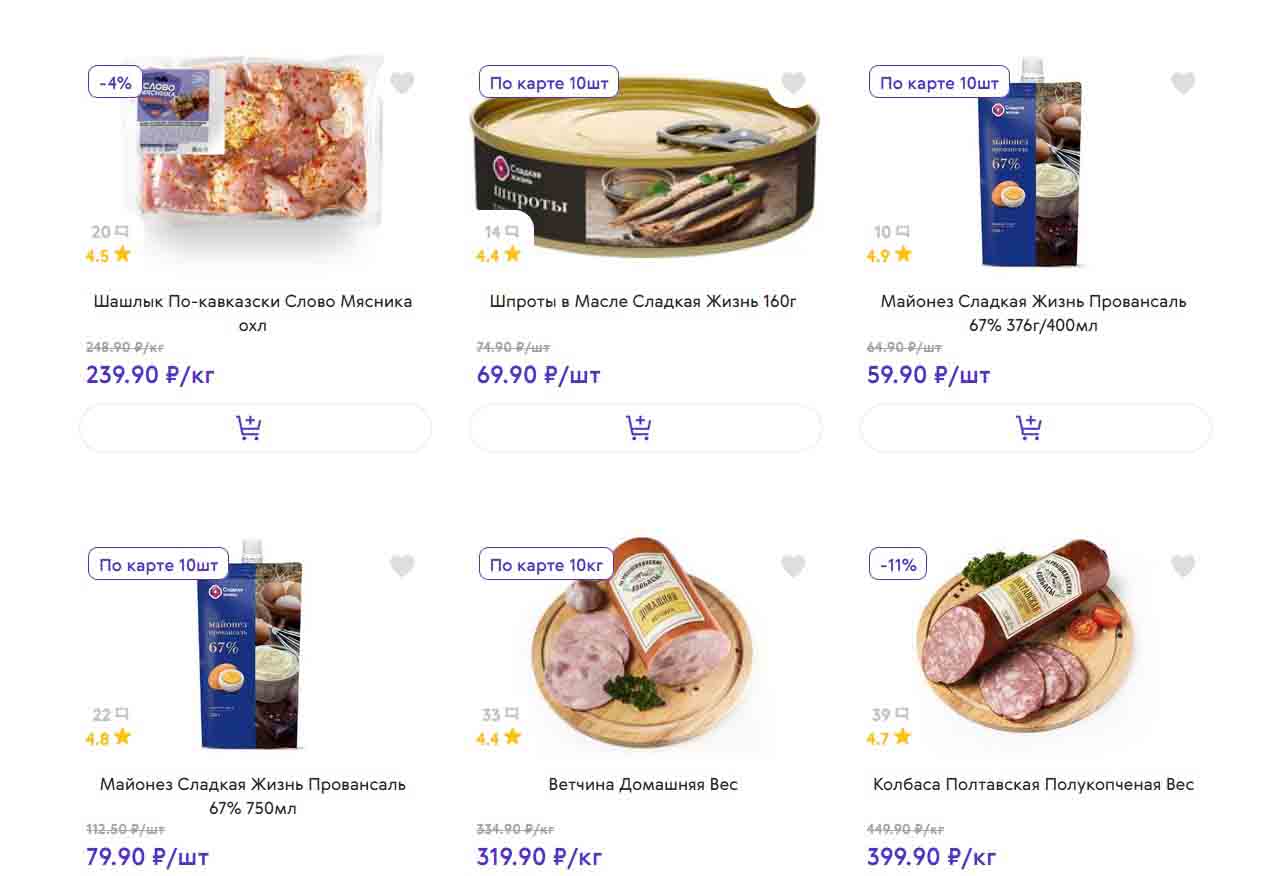The width and height of the screenshot is (1270, 876).
Task: Favorite the Майонез 376г/400мл product
Action: point(1183,83)
